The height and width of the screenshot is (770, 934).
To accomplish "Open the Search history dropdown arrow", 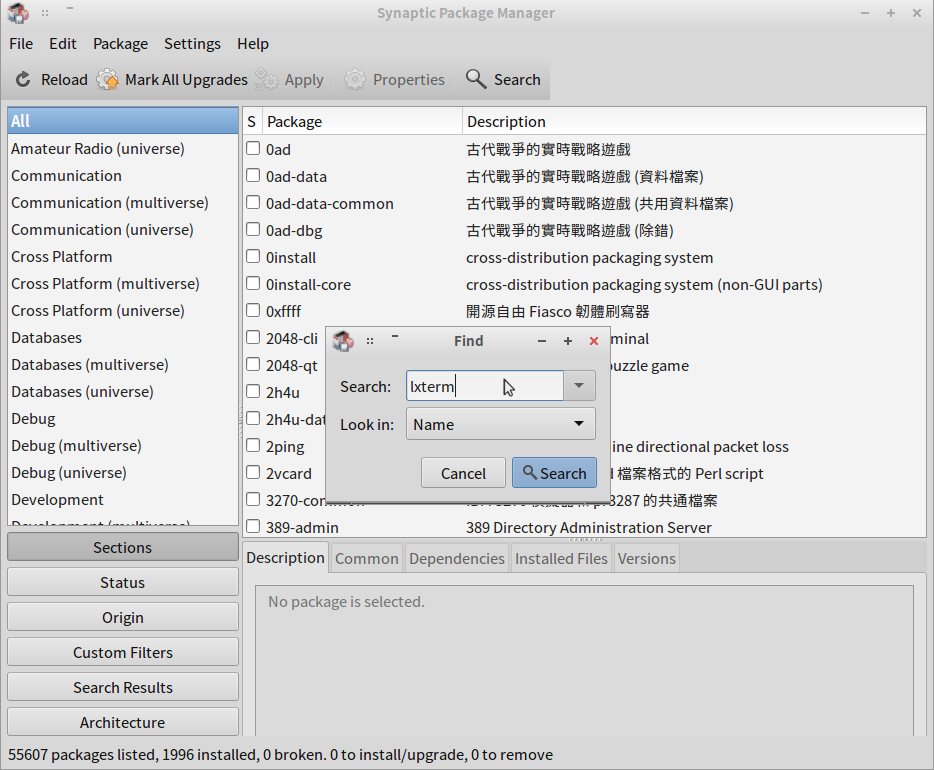I will pos(579,386).
